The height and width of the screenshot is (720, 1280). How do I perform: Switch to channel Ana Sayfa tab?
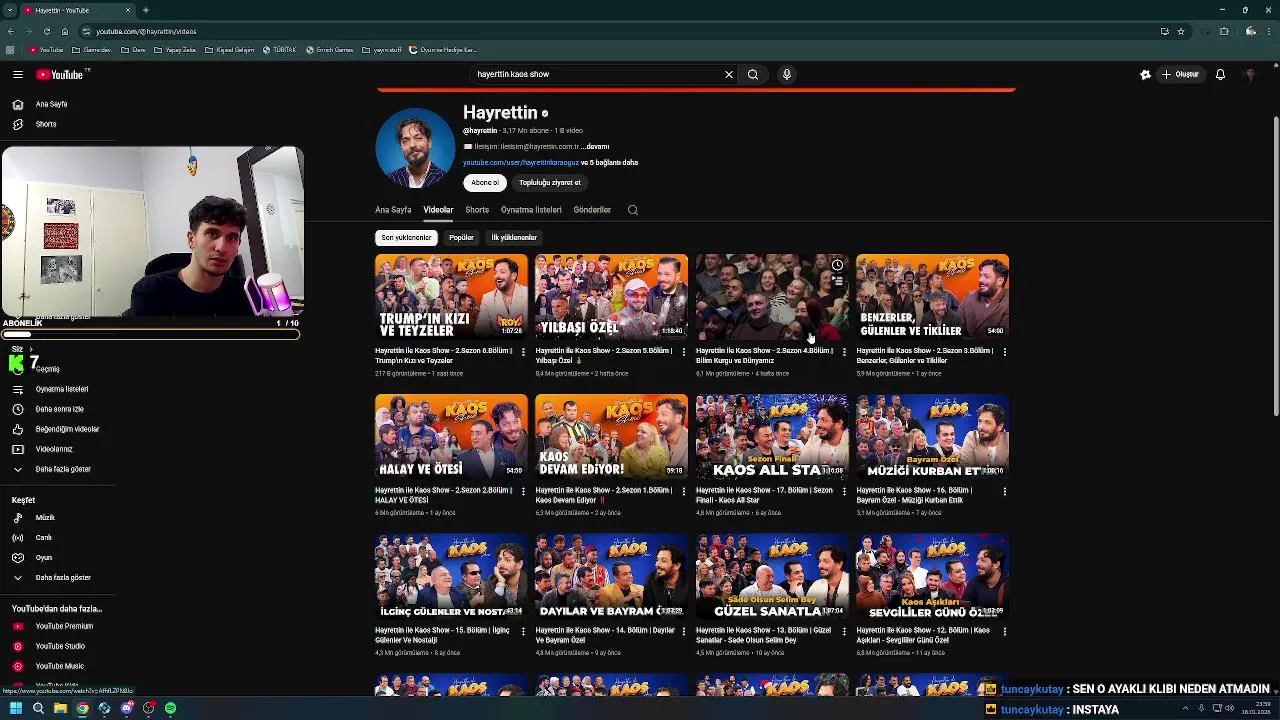[x=393, y=210]
